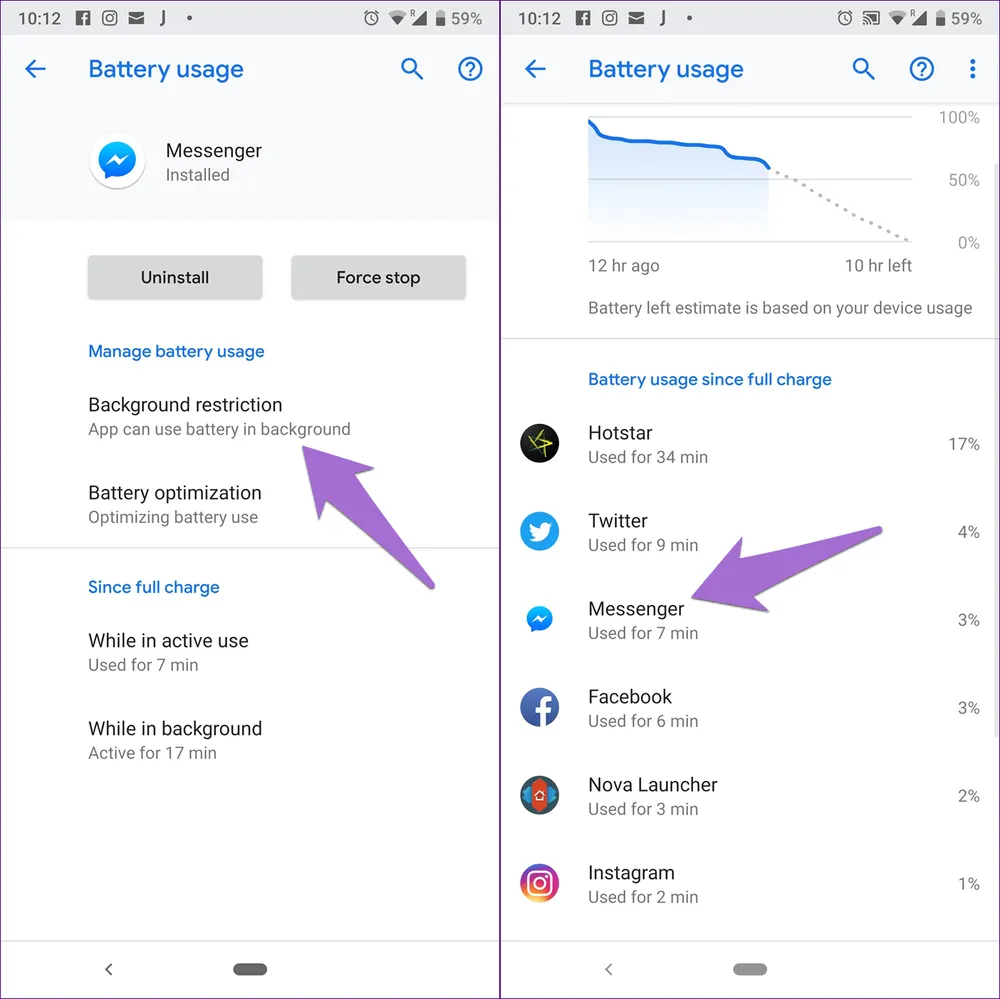Screen dimensions: 1000x999
Task: Uninstall the Messenger app
Action: tap(175, 278)
